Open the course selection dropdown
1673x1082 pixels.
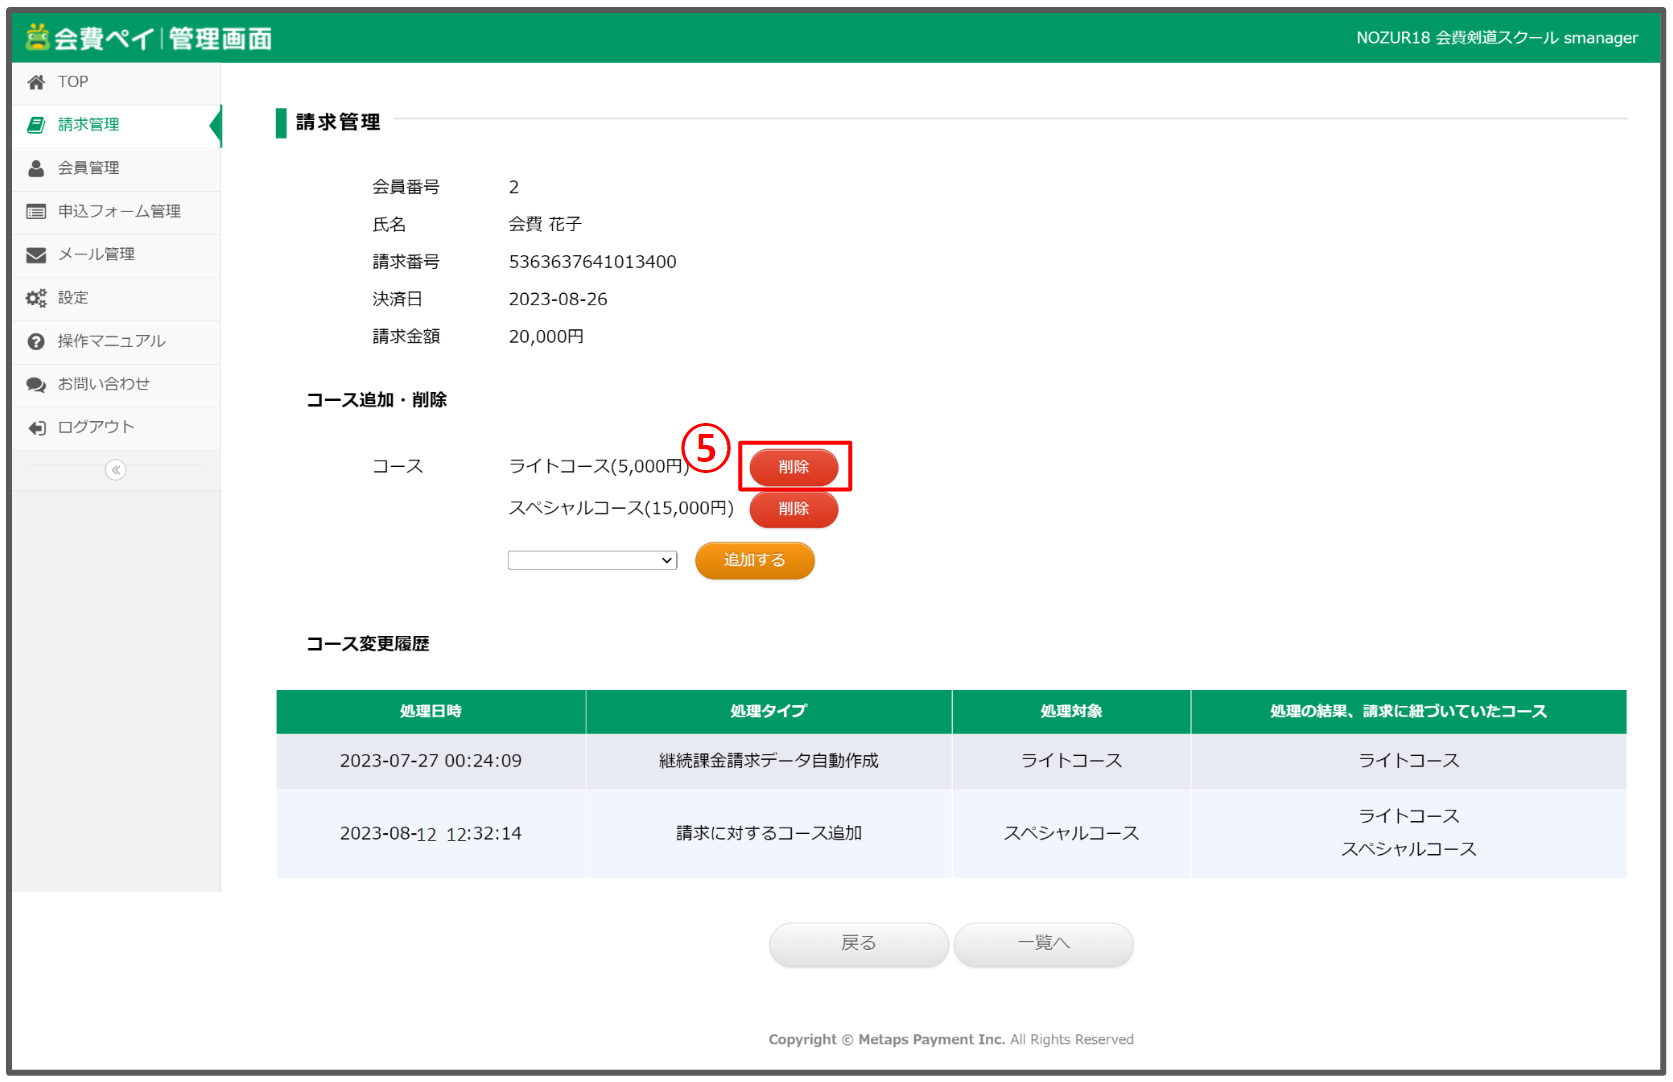click(x=592, y=560)
